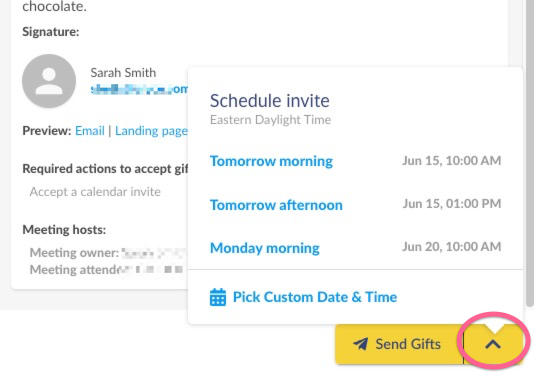Click Sarah Smith's gray avatar icon

(49, 81)
